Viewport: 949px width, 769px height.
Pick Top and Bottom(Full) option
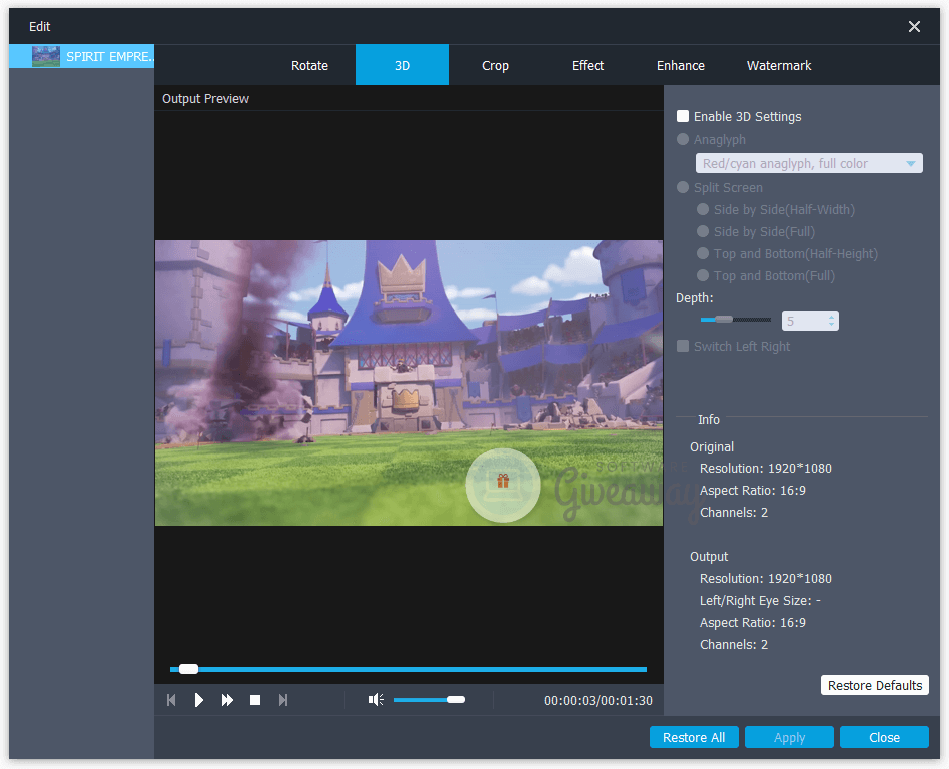[703, 275]
